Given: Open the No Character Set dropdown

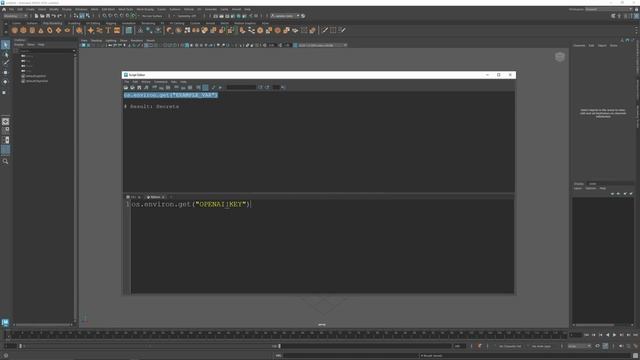Looking at the screenshot, I should (510, 346).
